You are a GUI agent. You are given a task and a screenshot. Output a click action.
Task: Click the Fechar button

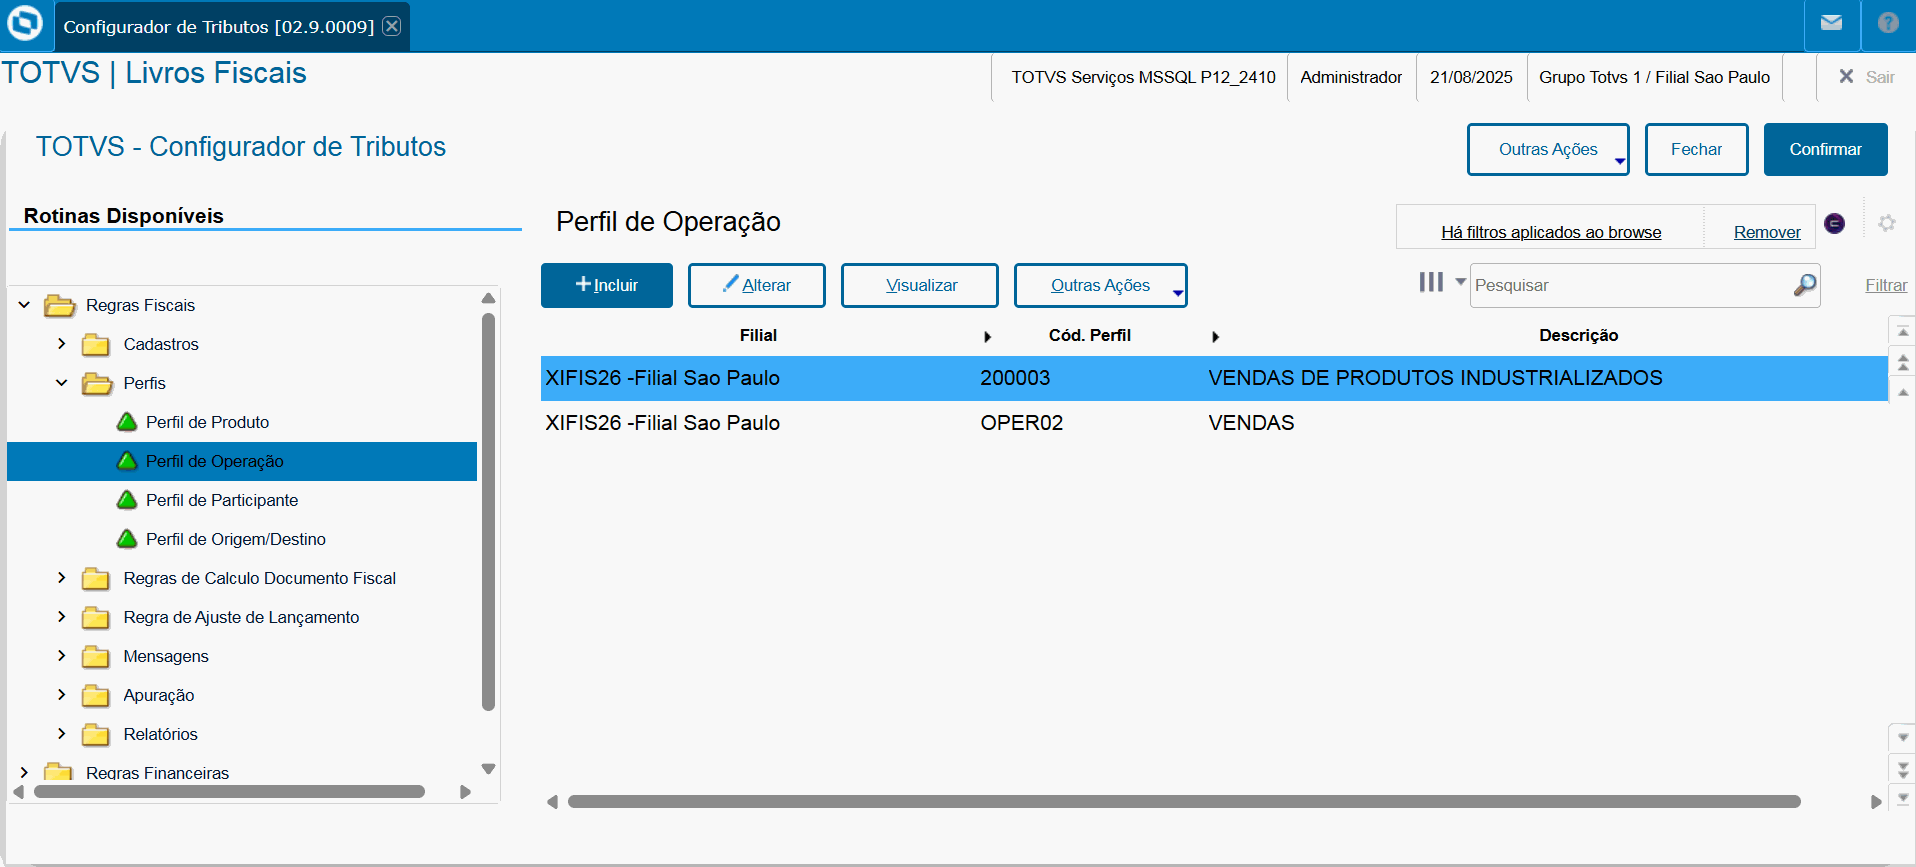point(1696,149)
